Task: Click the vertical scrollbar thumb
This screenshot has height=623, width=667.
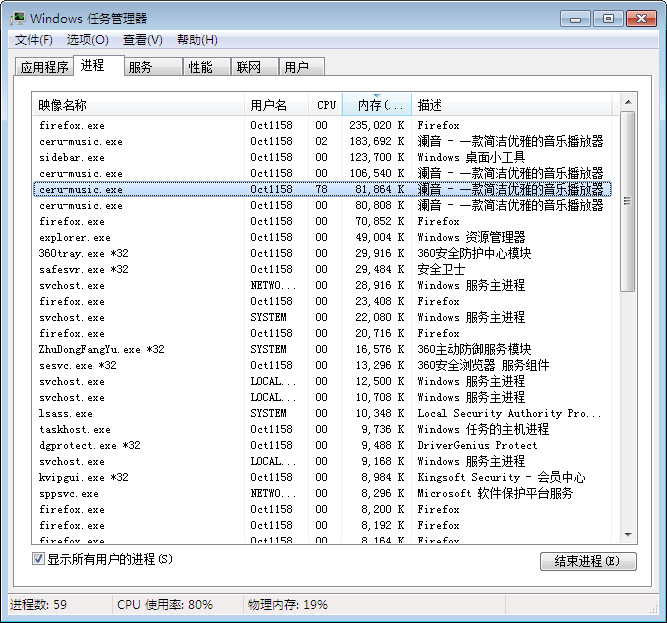Action: coord(627,200)
